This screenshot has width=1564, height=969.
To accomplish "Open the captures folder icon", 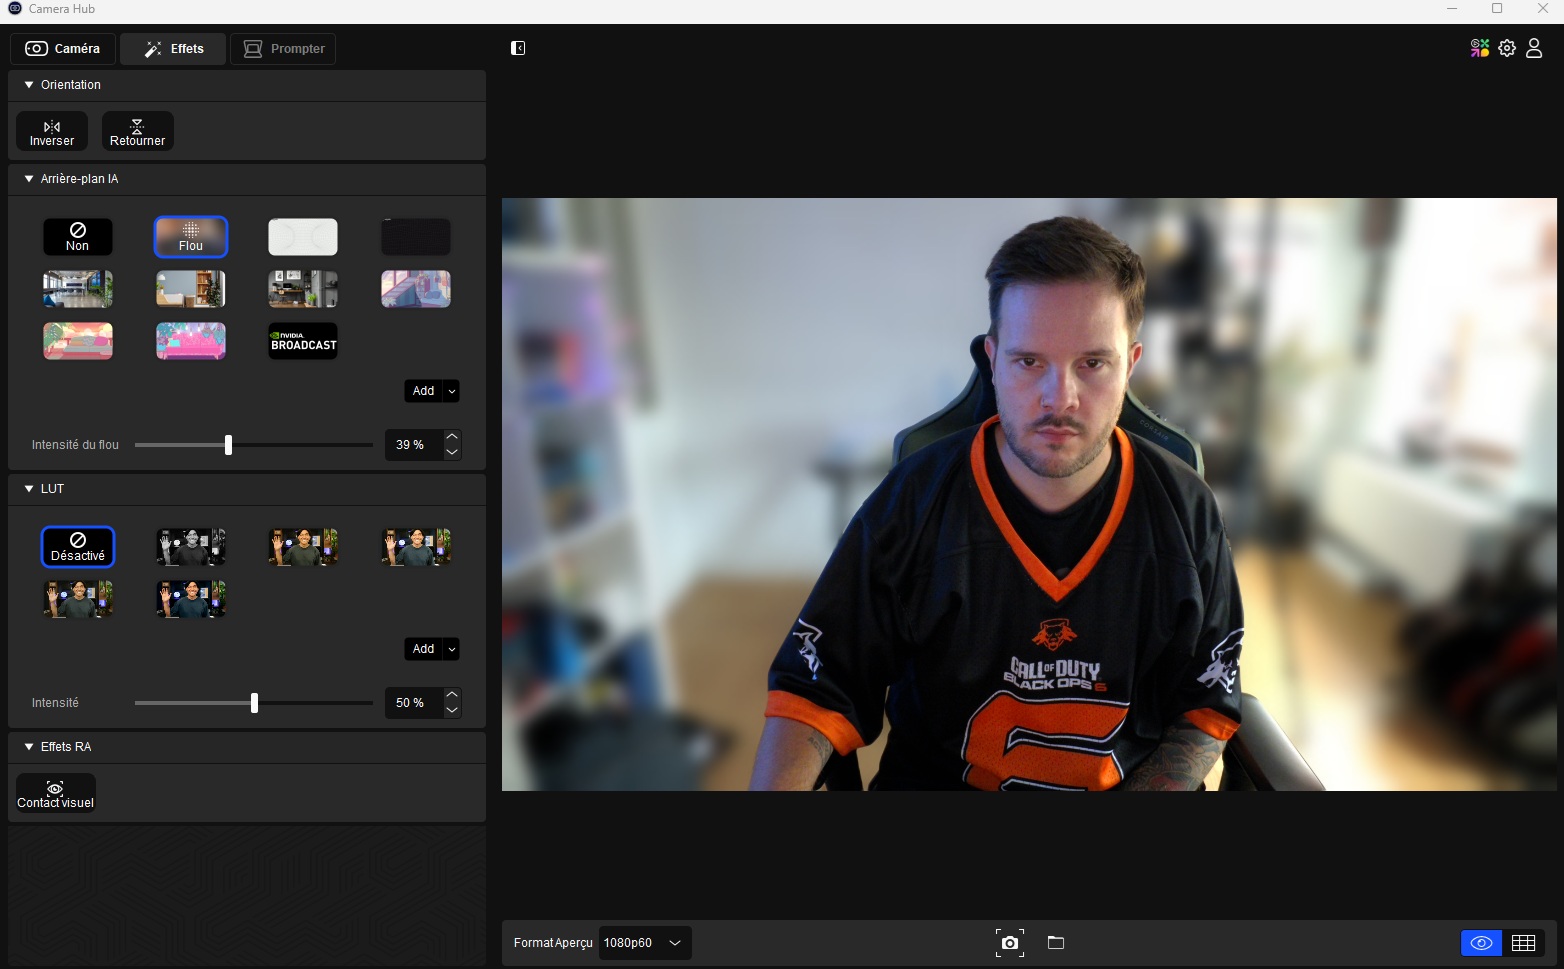I will [1055, 943].
